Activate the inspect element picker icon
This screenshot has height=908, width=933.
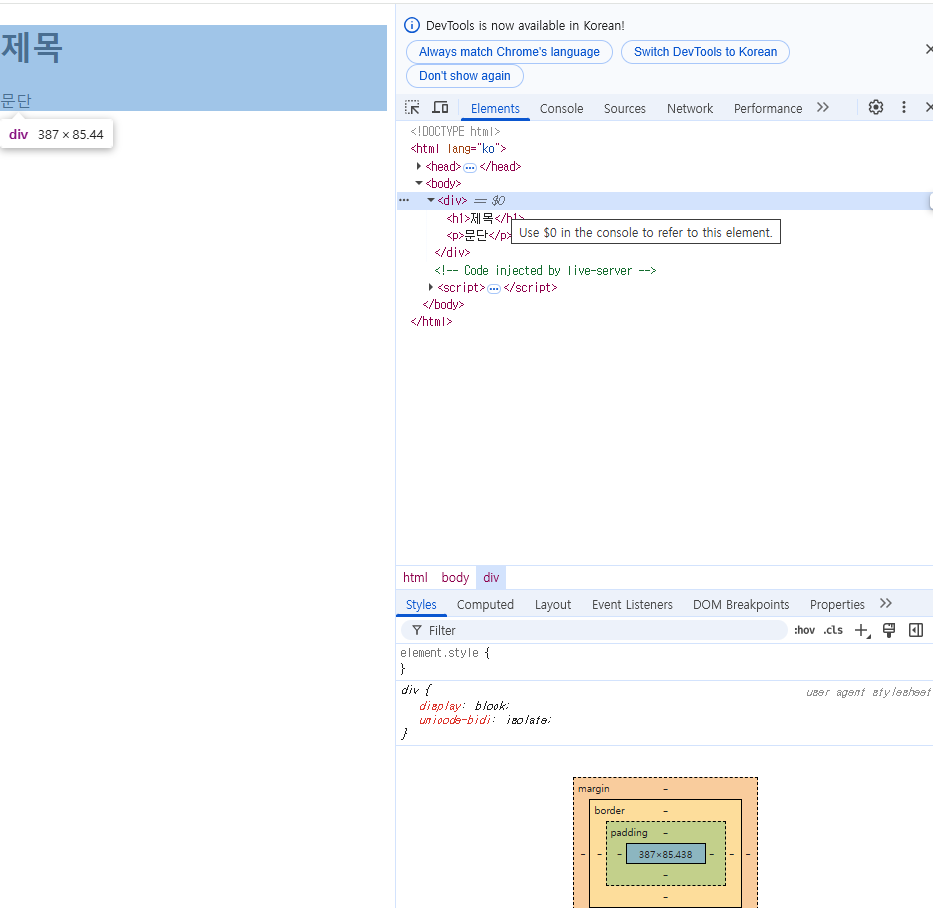(412, 108)
